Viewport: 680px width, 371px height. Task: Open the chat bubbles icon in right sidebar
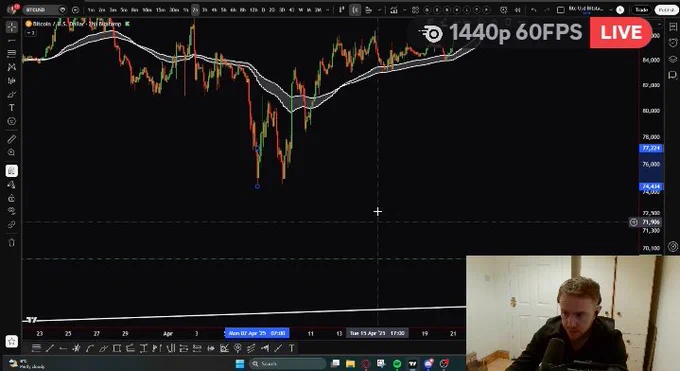tap(673, 76)
